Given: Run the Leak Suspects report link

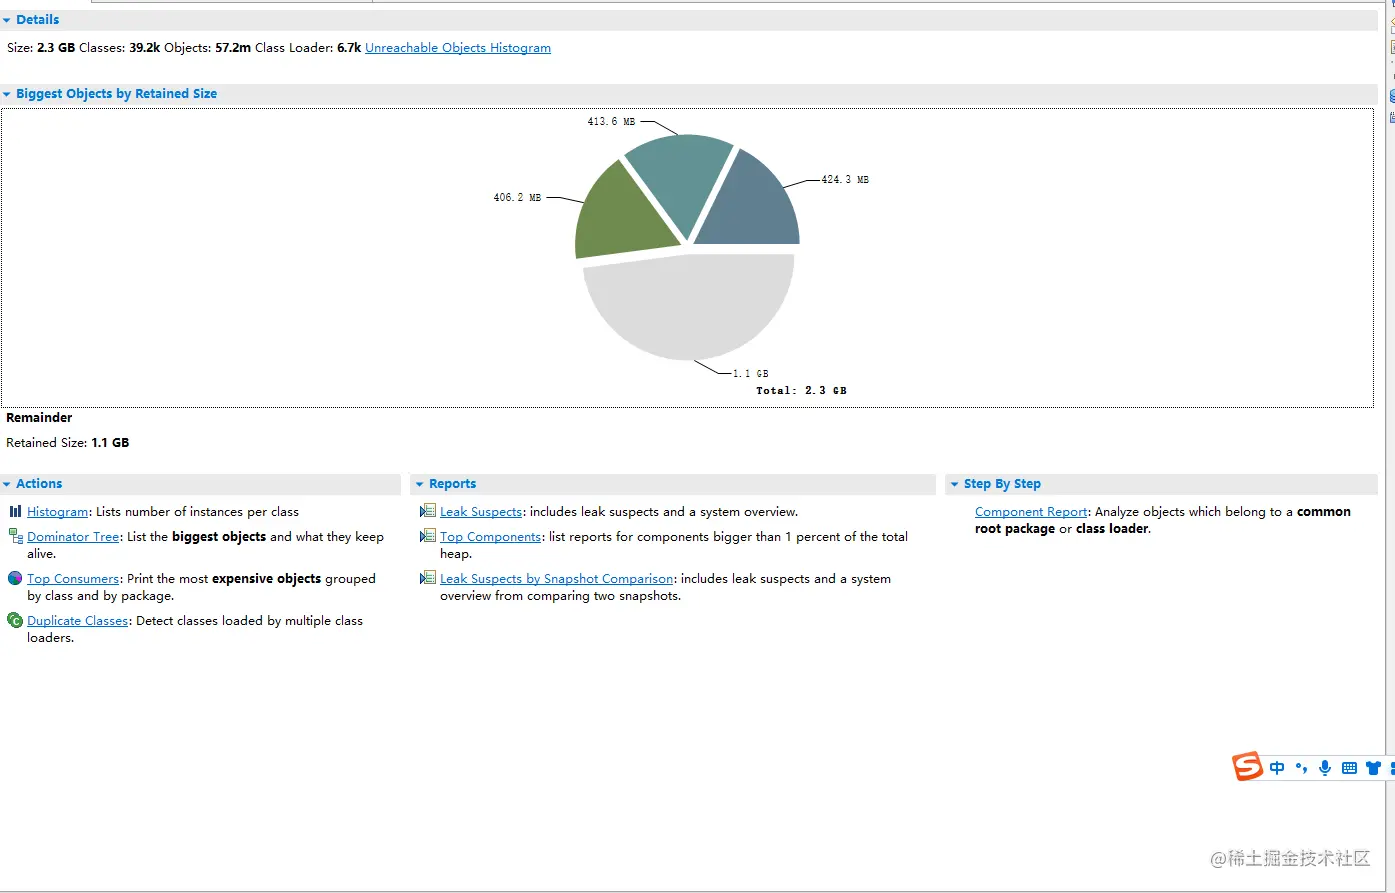Looking at the screenshot, I should pos(481,511).
